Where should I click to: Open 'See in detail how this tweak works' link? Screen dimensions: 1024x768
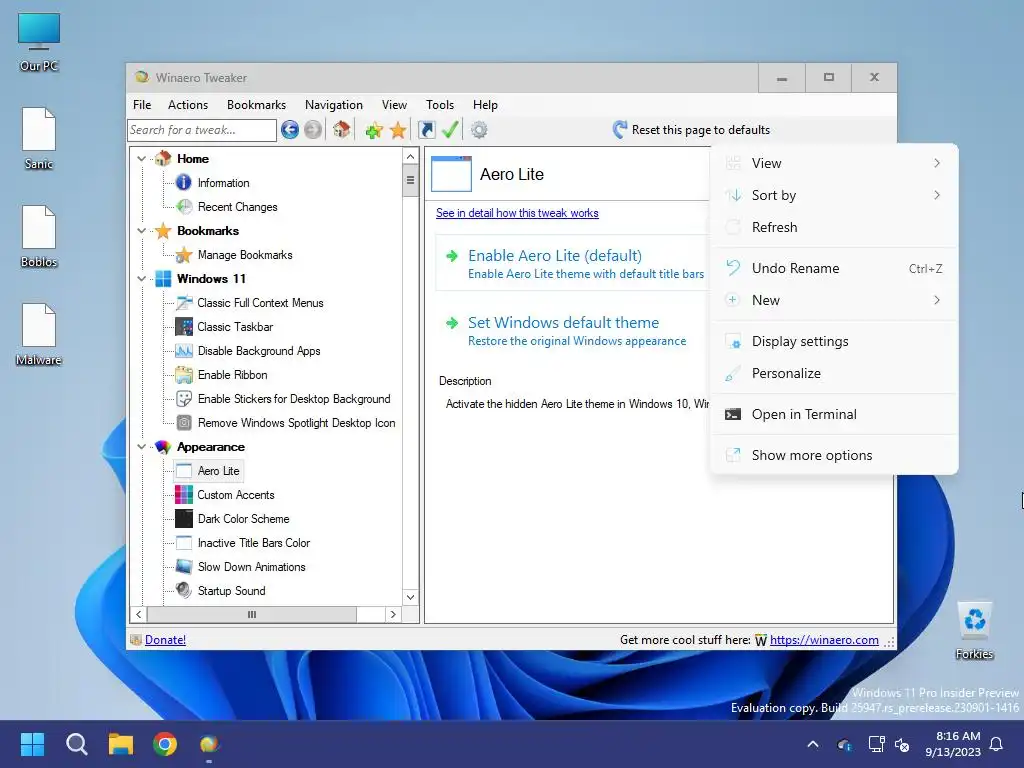coord(517,213)
